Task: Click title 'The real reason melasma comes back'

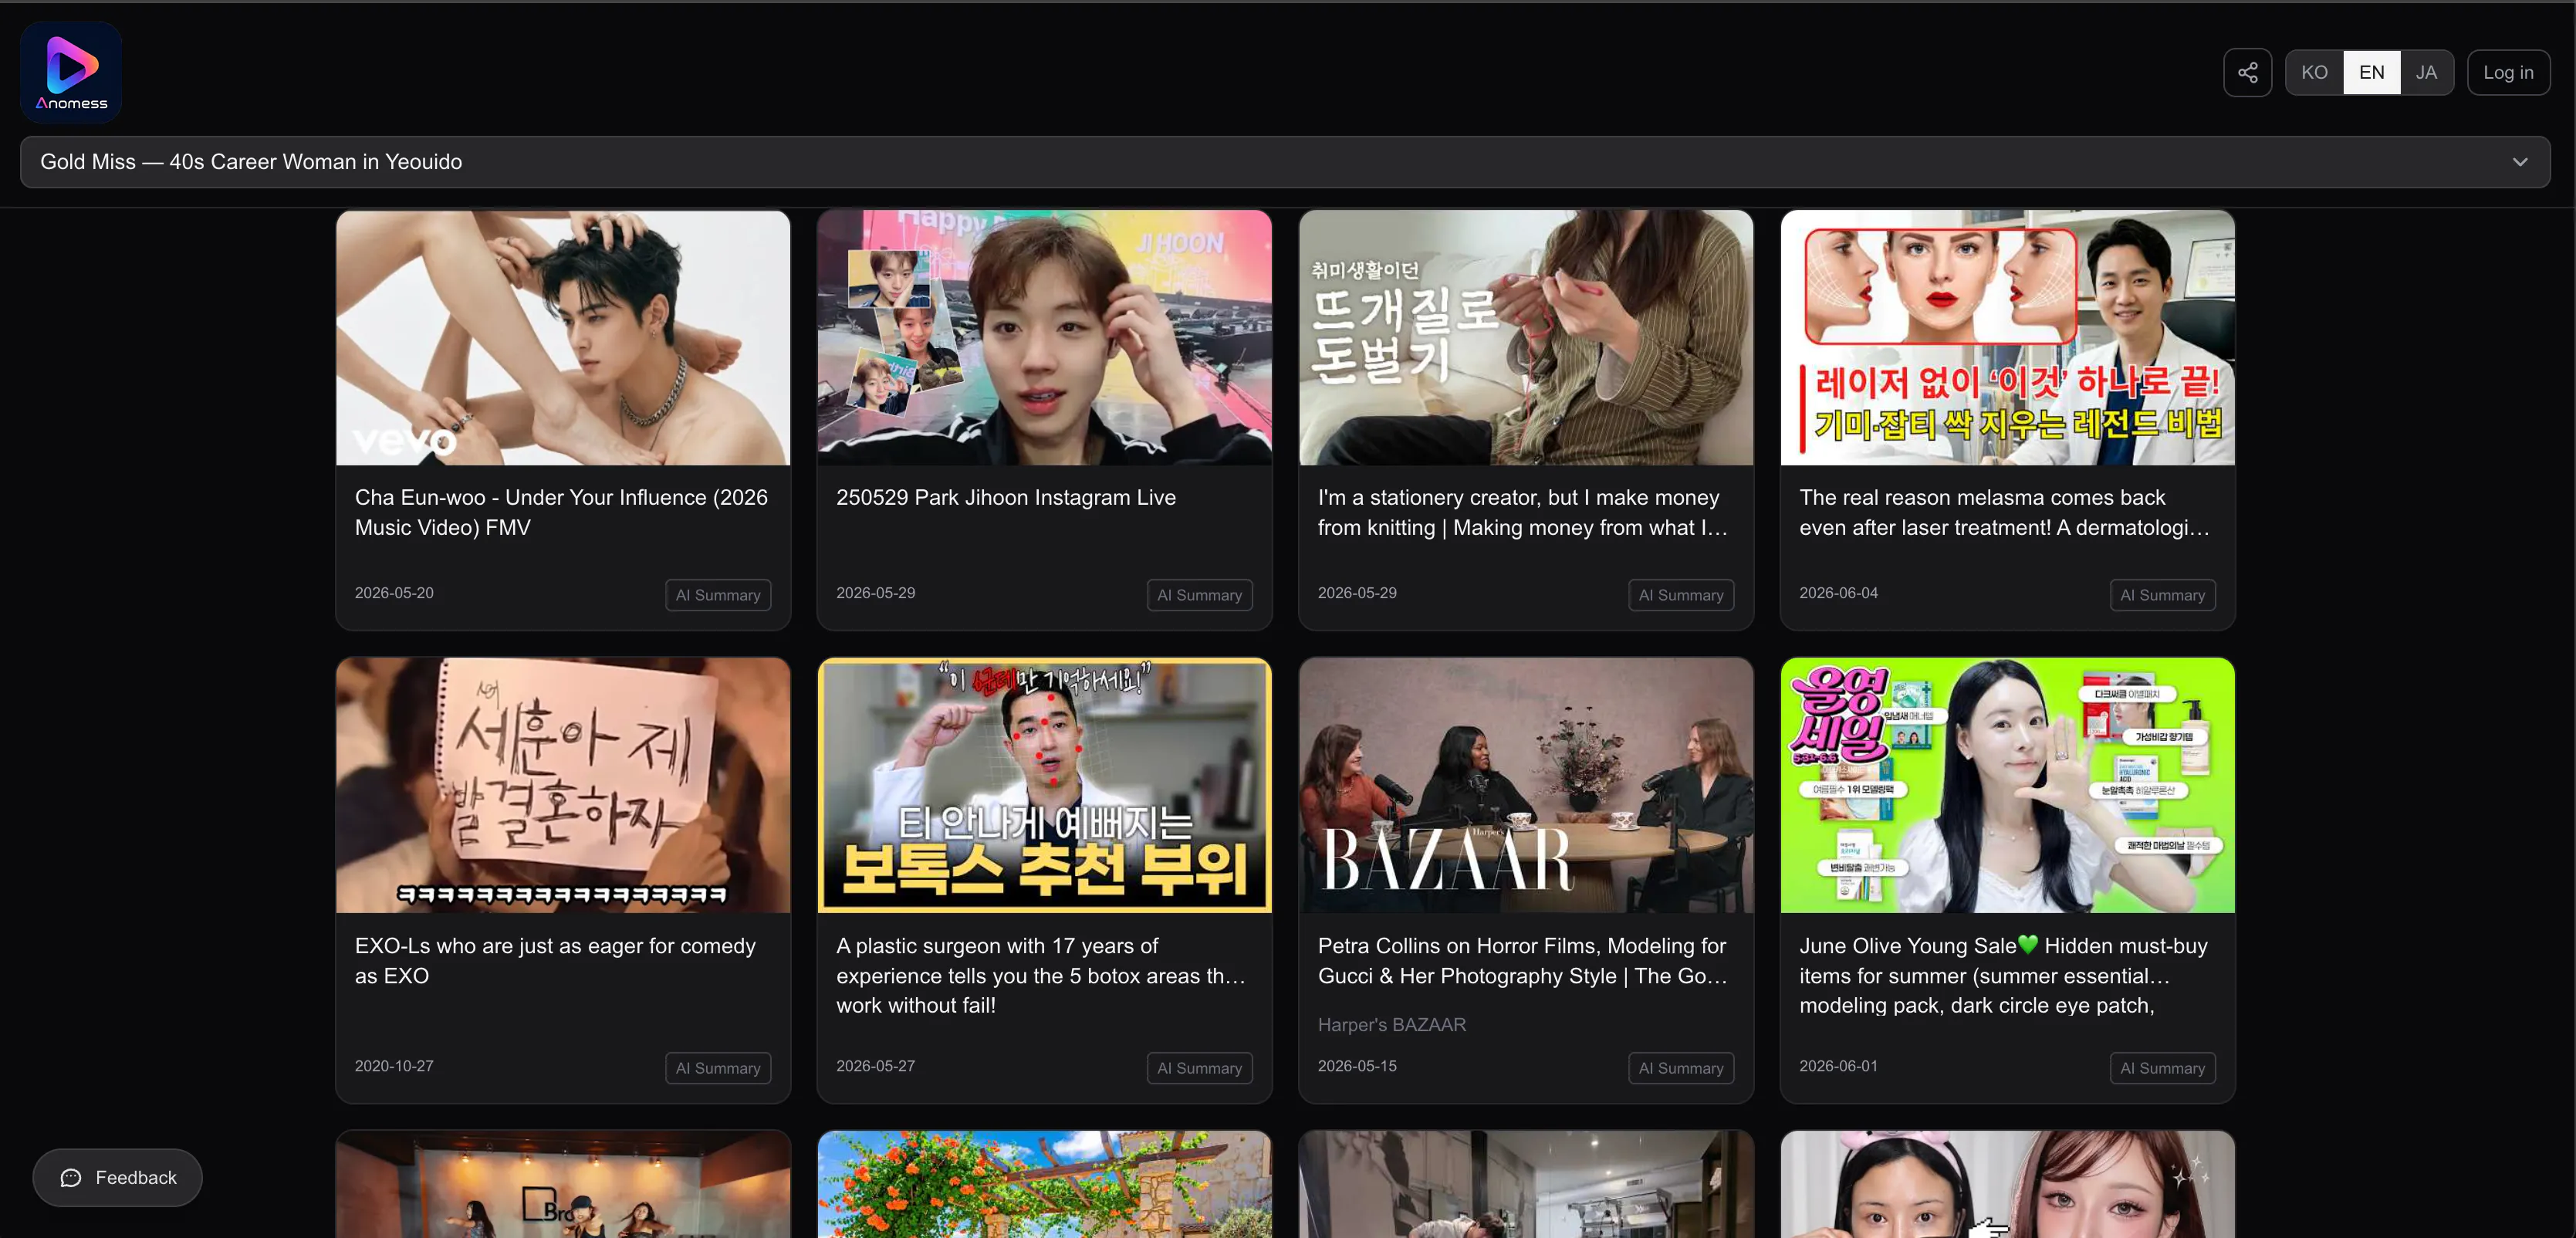Action: [2004, 512]
